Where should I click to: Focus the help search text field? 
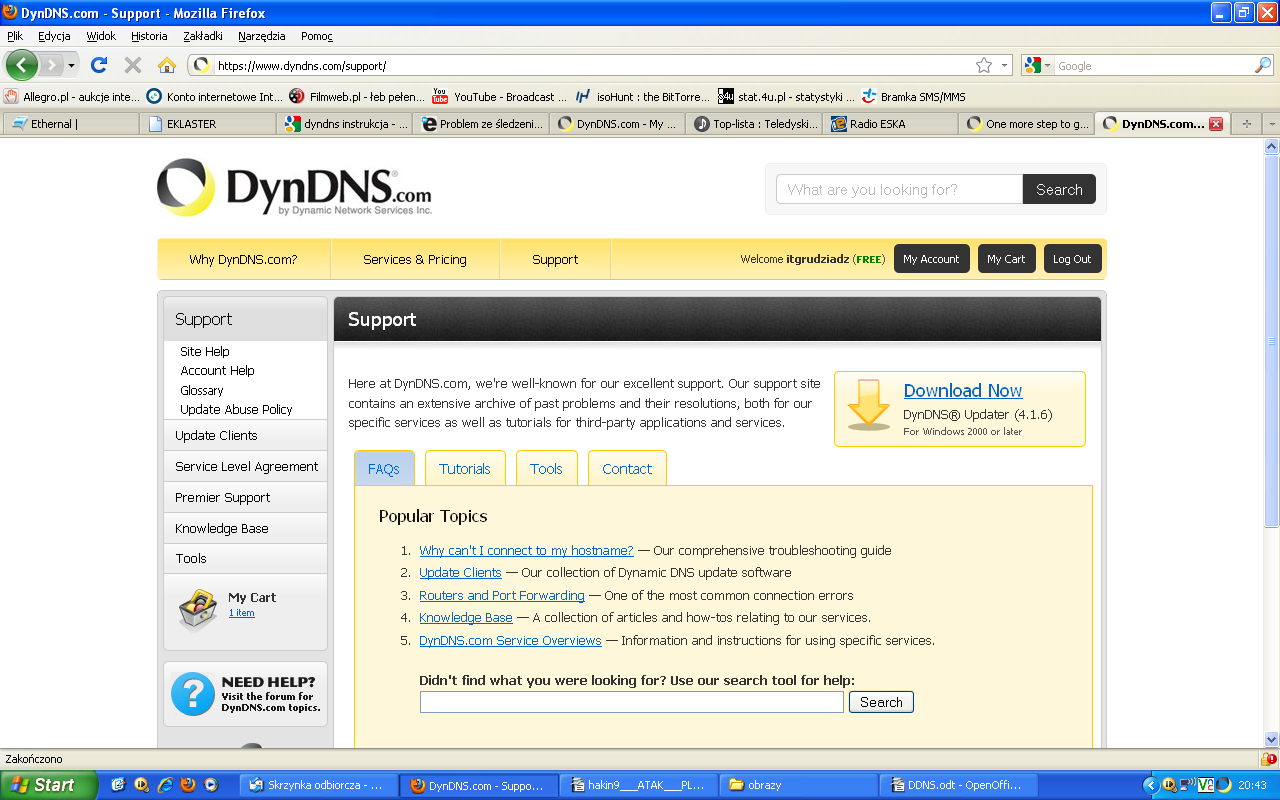coord(632,702)
